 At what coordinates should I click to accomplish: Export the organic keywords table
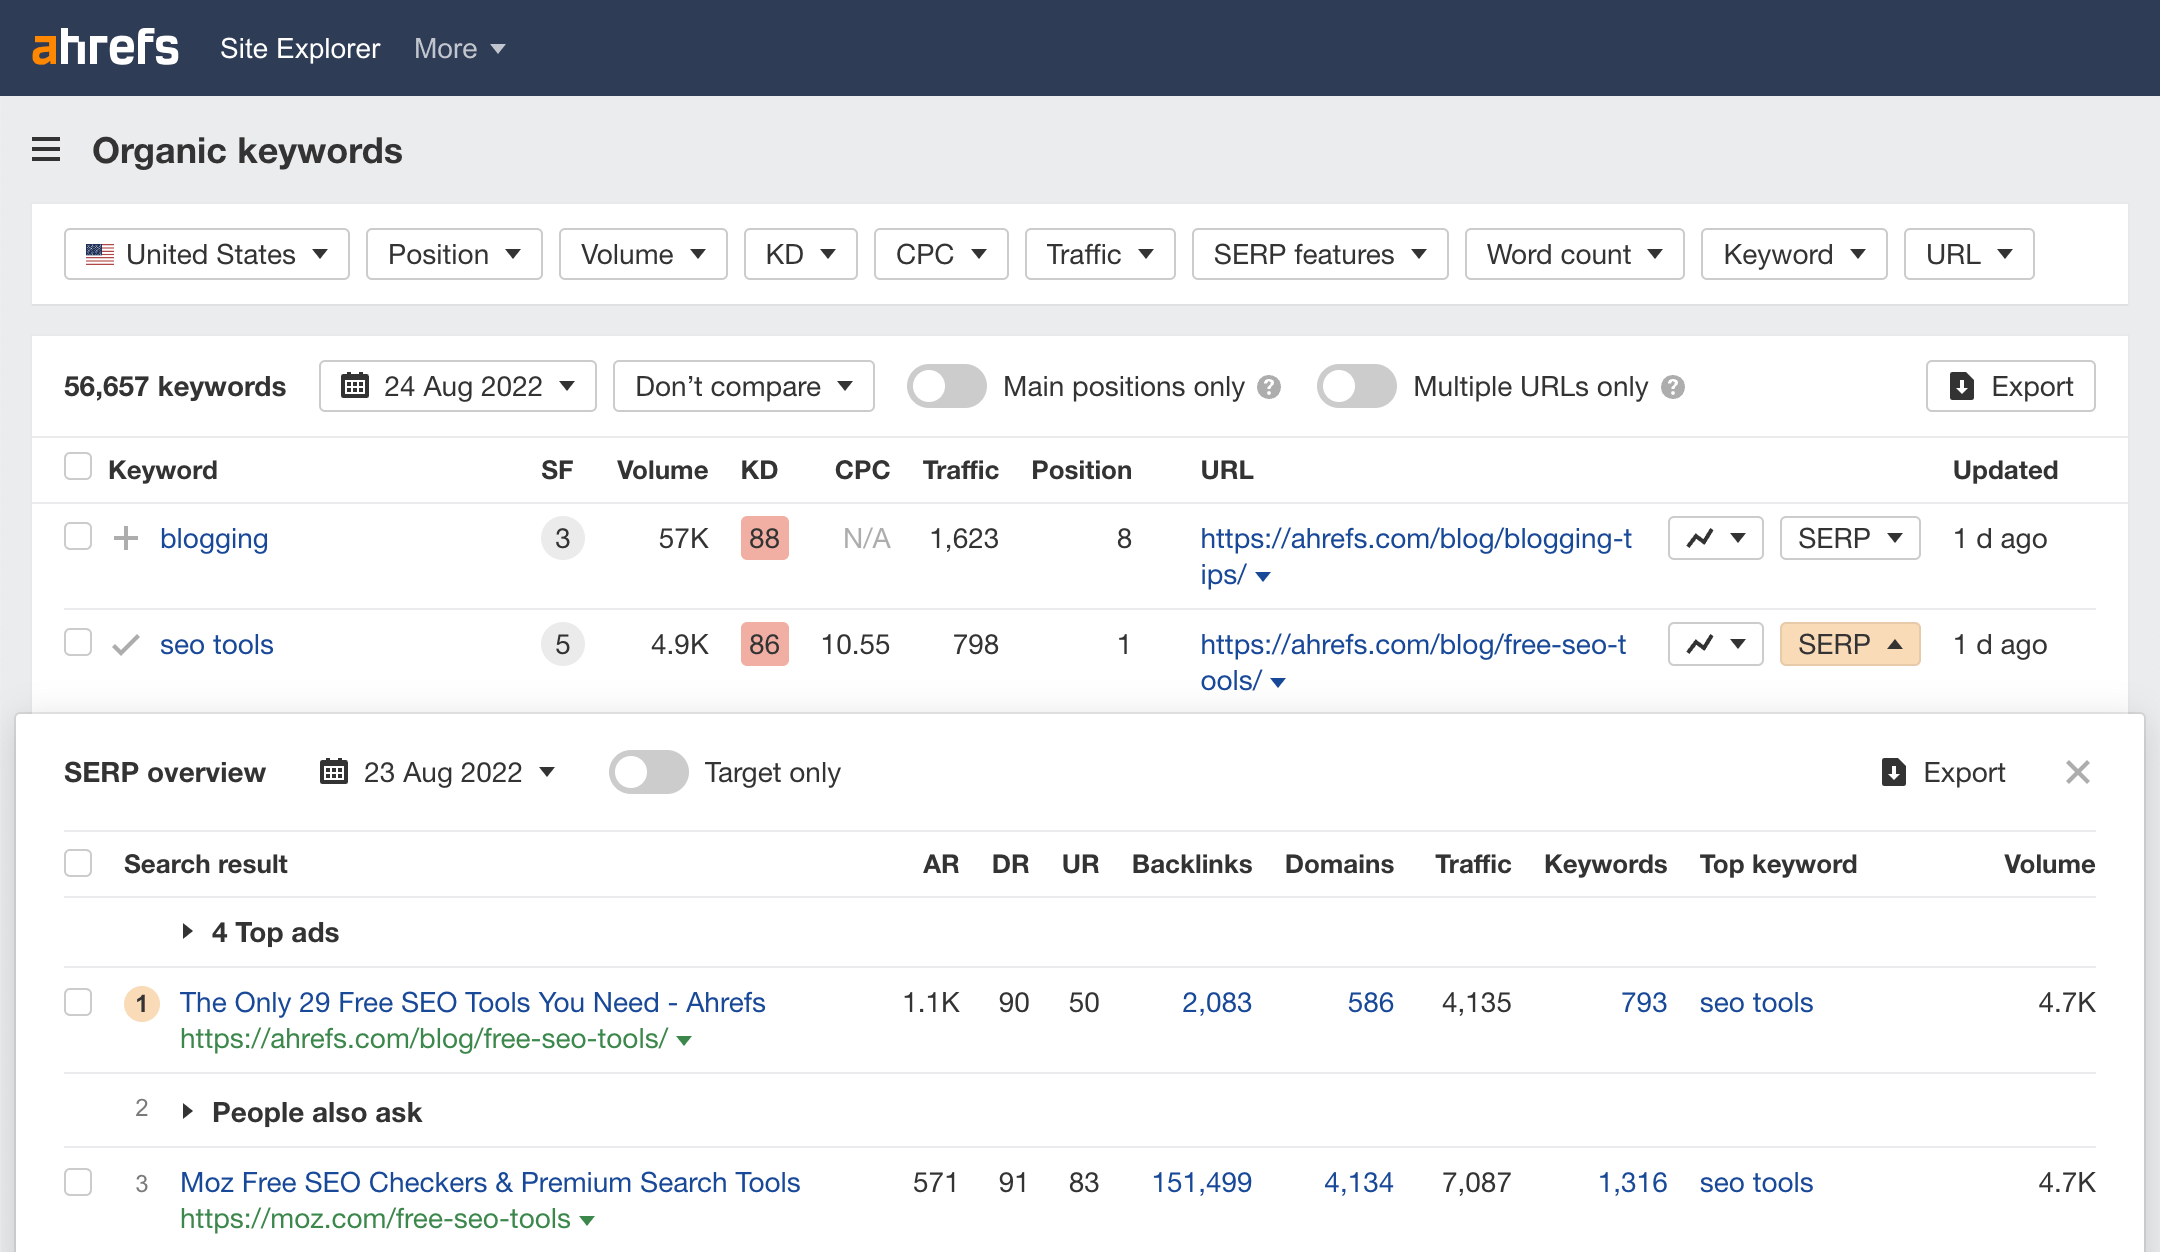tap(2010, 387)
